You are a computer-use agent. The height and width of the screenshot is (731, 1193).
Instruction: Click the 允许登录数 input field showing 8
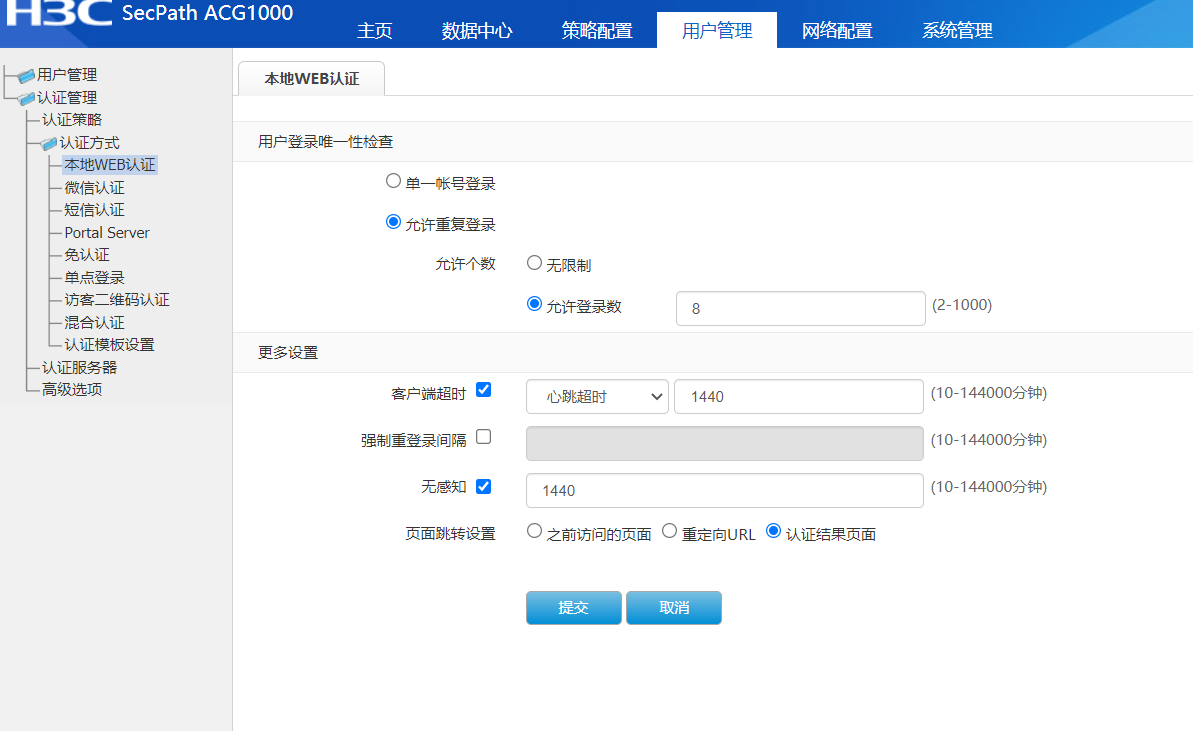(800, 309)
